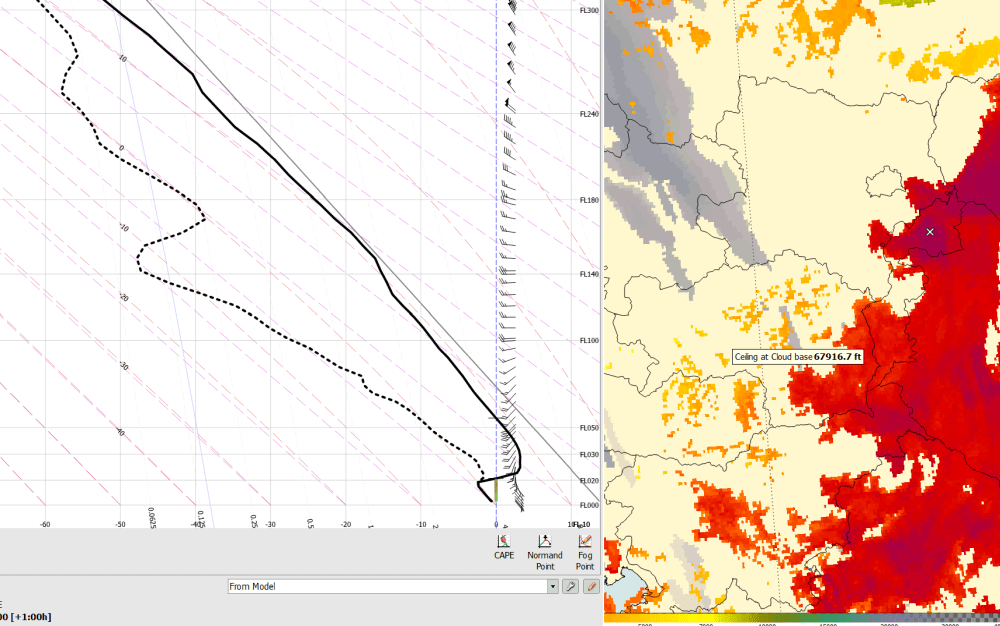This screenshot has width=1000, height=626.
Task: Expand the From Model dropdown
Action: (552, 587)
